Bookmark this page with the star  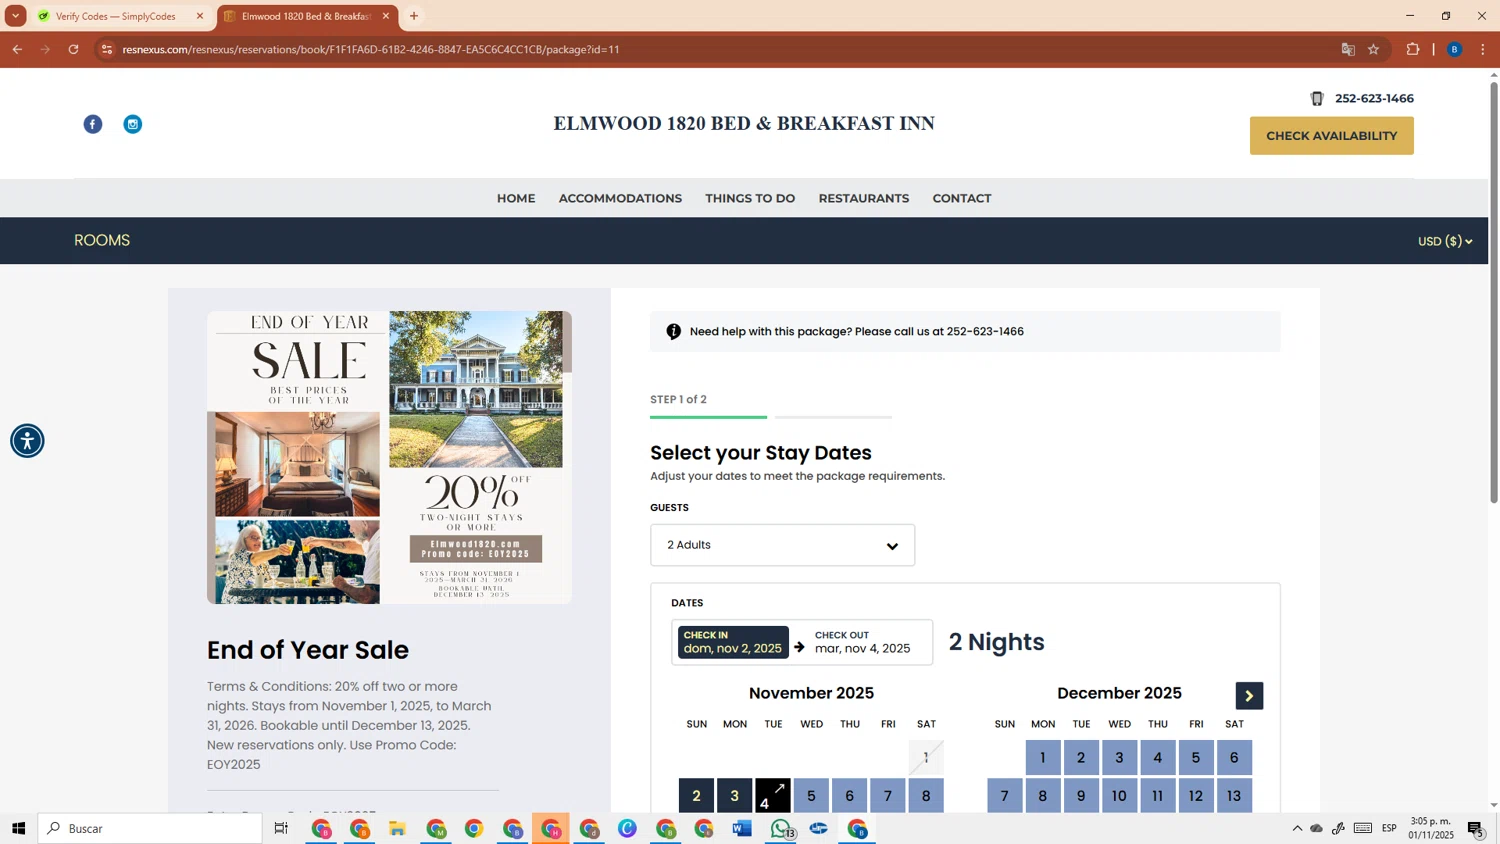point(1374,49)
